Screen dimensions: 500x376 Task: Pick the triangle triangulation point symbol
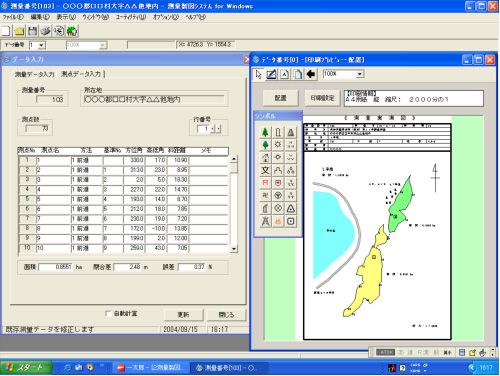pyautogui.click(x=291, y=209)
